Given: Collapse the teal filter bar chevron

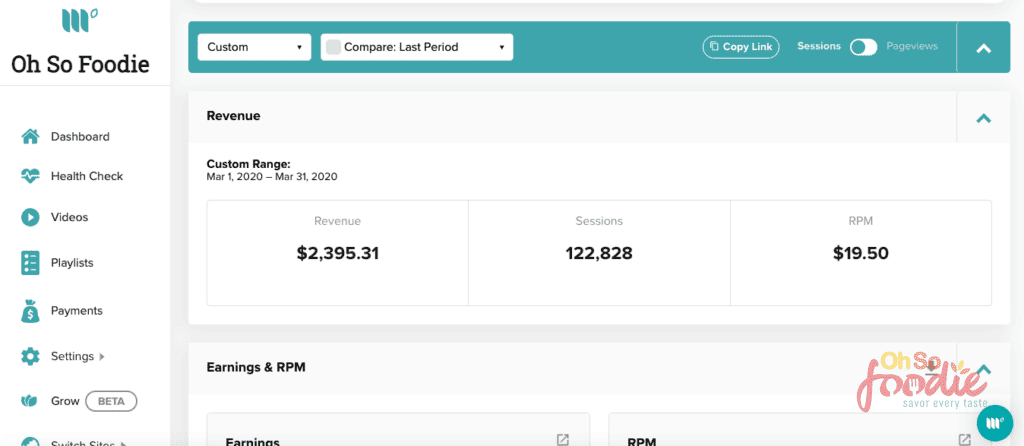Looking at the screenshot, I should (x=984, y=48).
